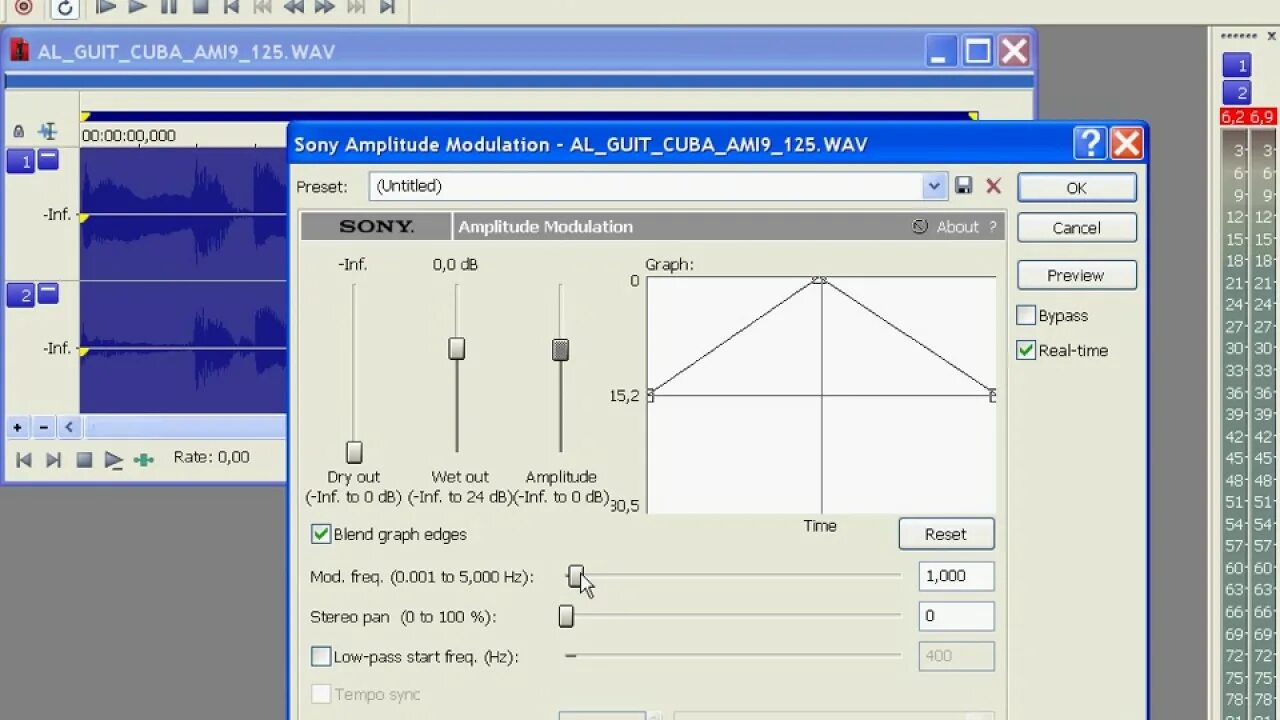
Task: Click the Stereo pan slider thumb
Action: tap(566, 616)
